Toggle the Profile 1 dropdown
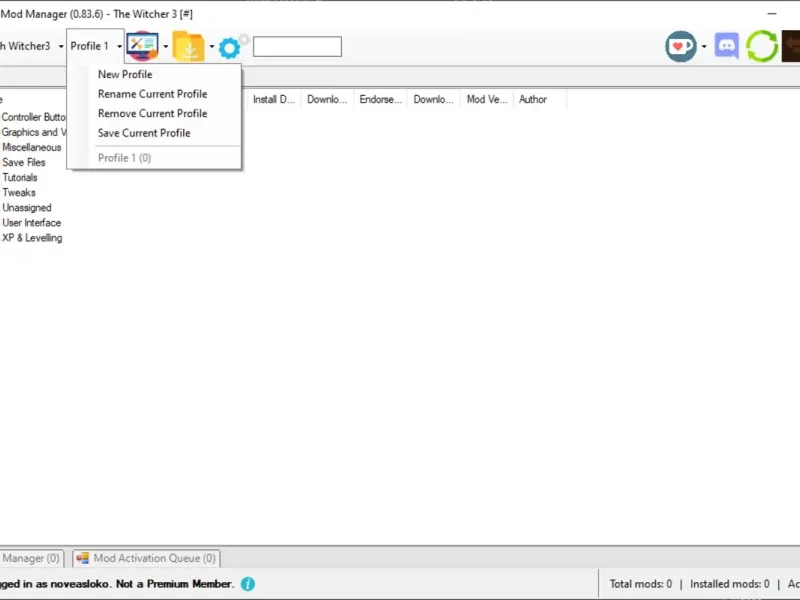Image resolution: width=800 pixels, height=600 pixels. tap(95, 46)
